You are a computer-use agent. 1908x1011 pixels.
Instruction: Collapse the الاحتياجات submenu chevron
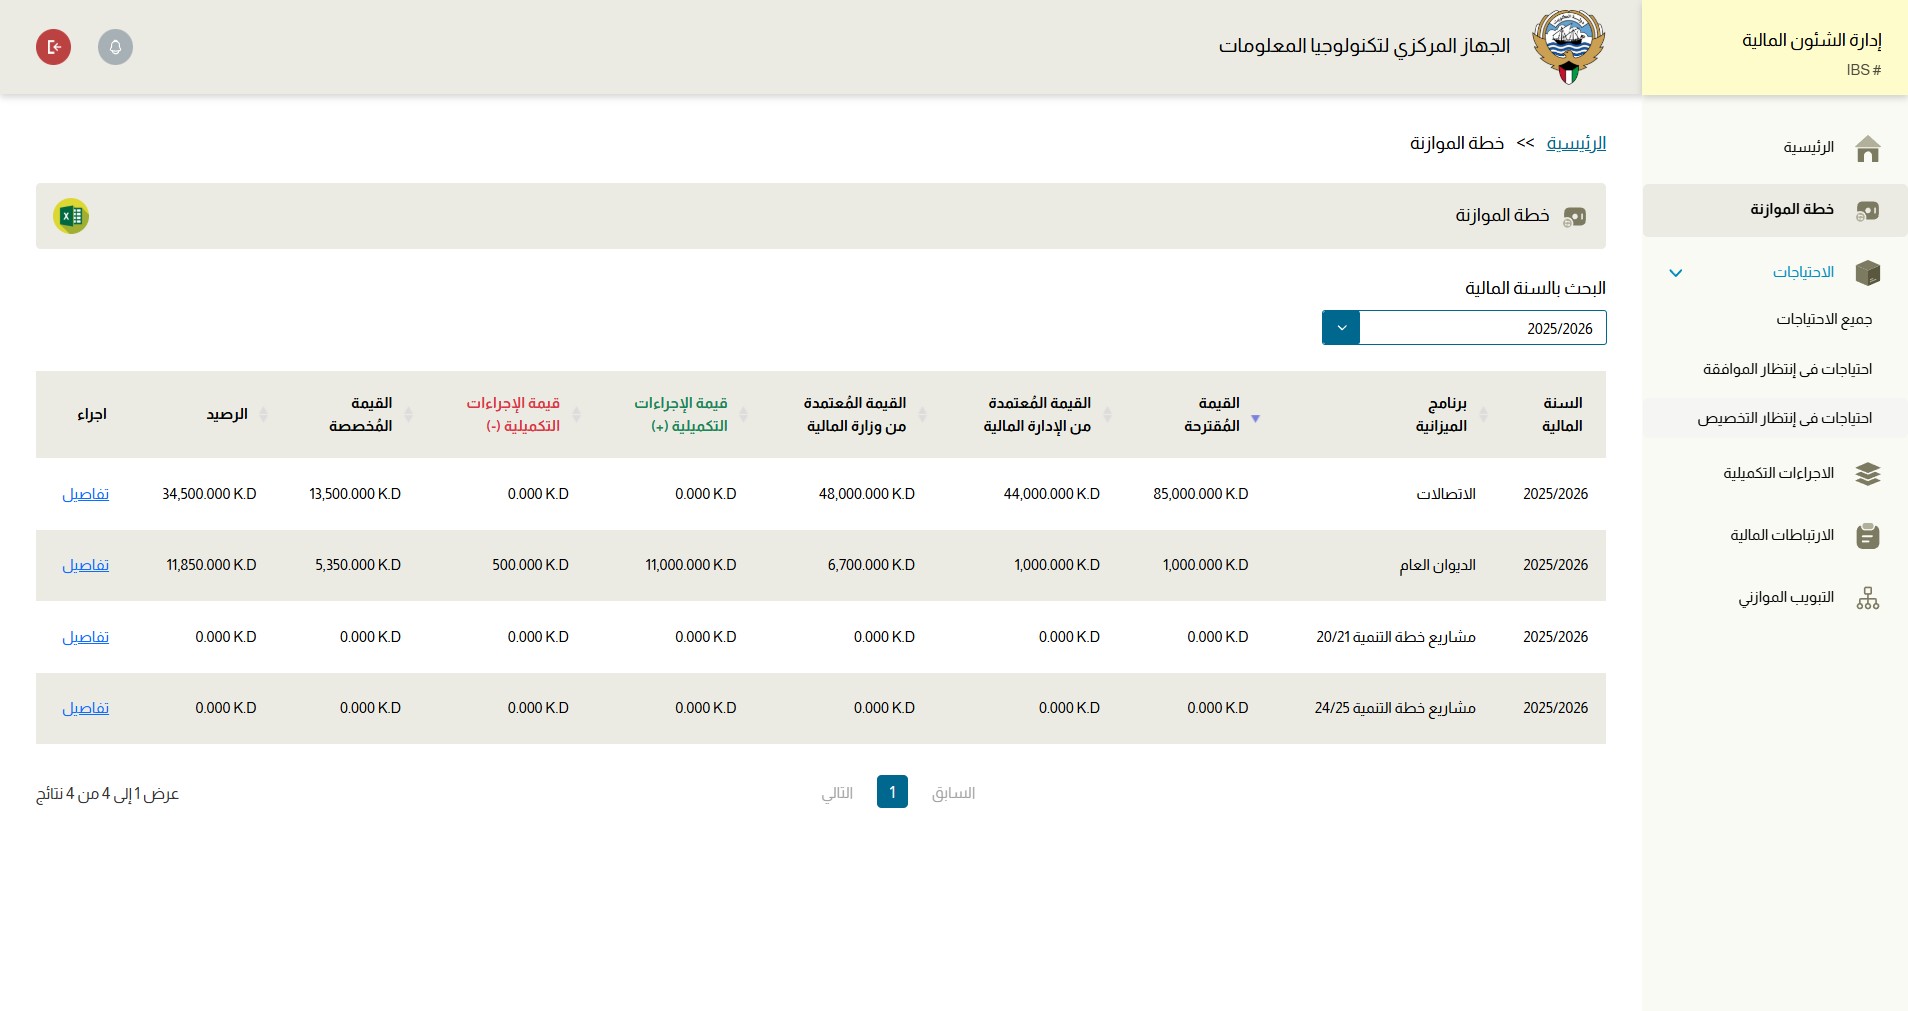(x=1675, y=272)
